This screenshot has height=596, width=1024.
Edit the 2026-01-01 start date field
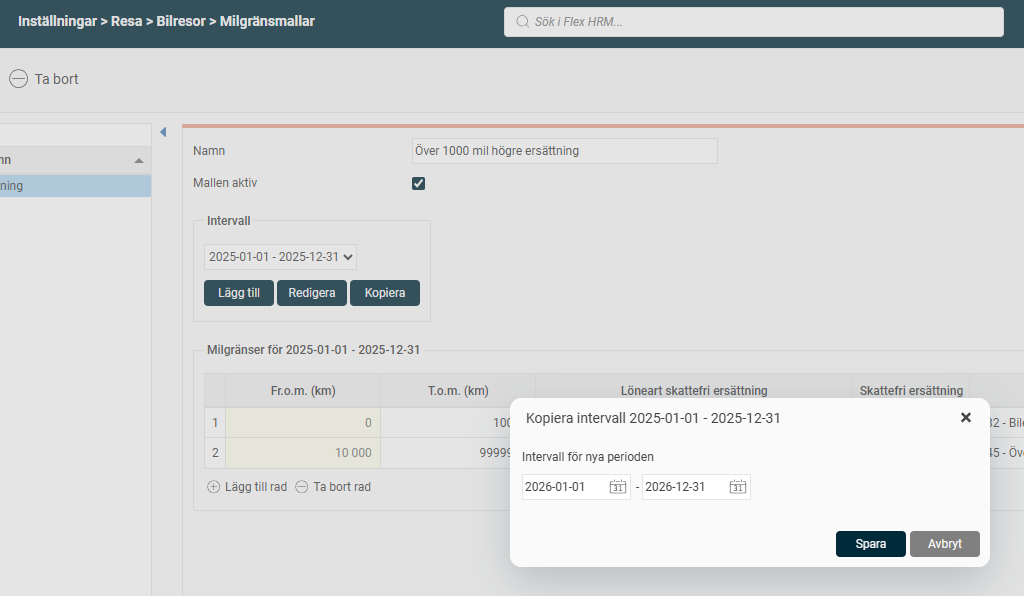[x=564, y=487]
